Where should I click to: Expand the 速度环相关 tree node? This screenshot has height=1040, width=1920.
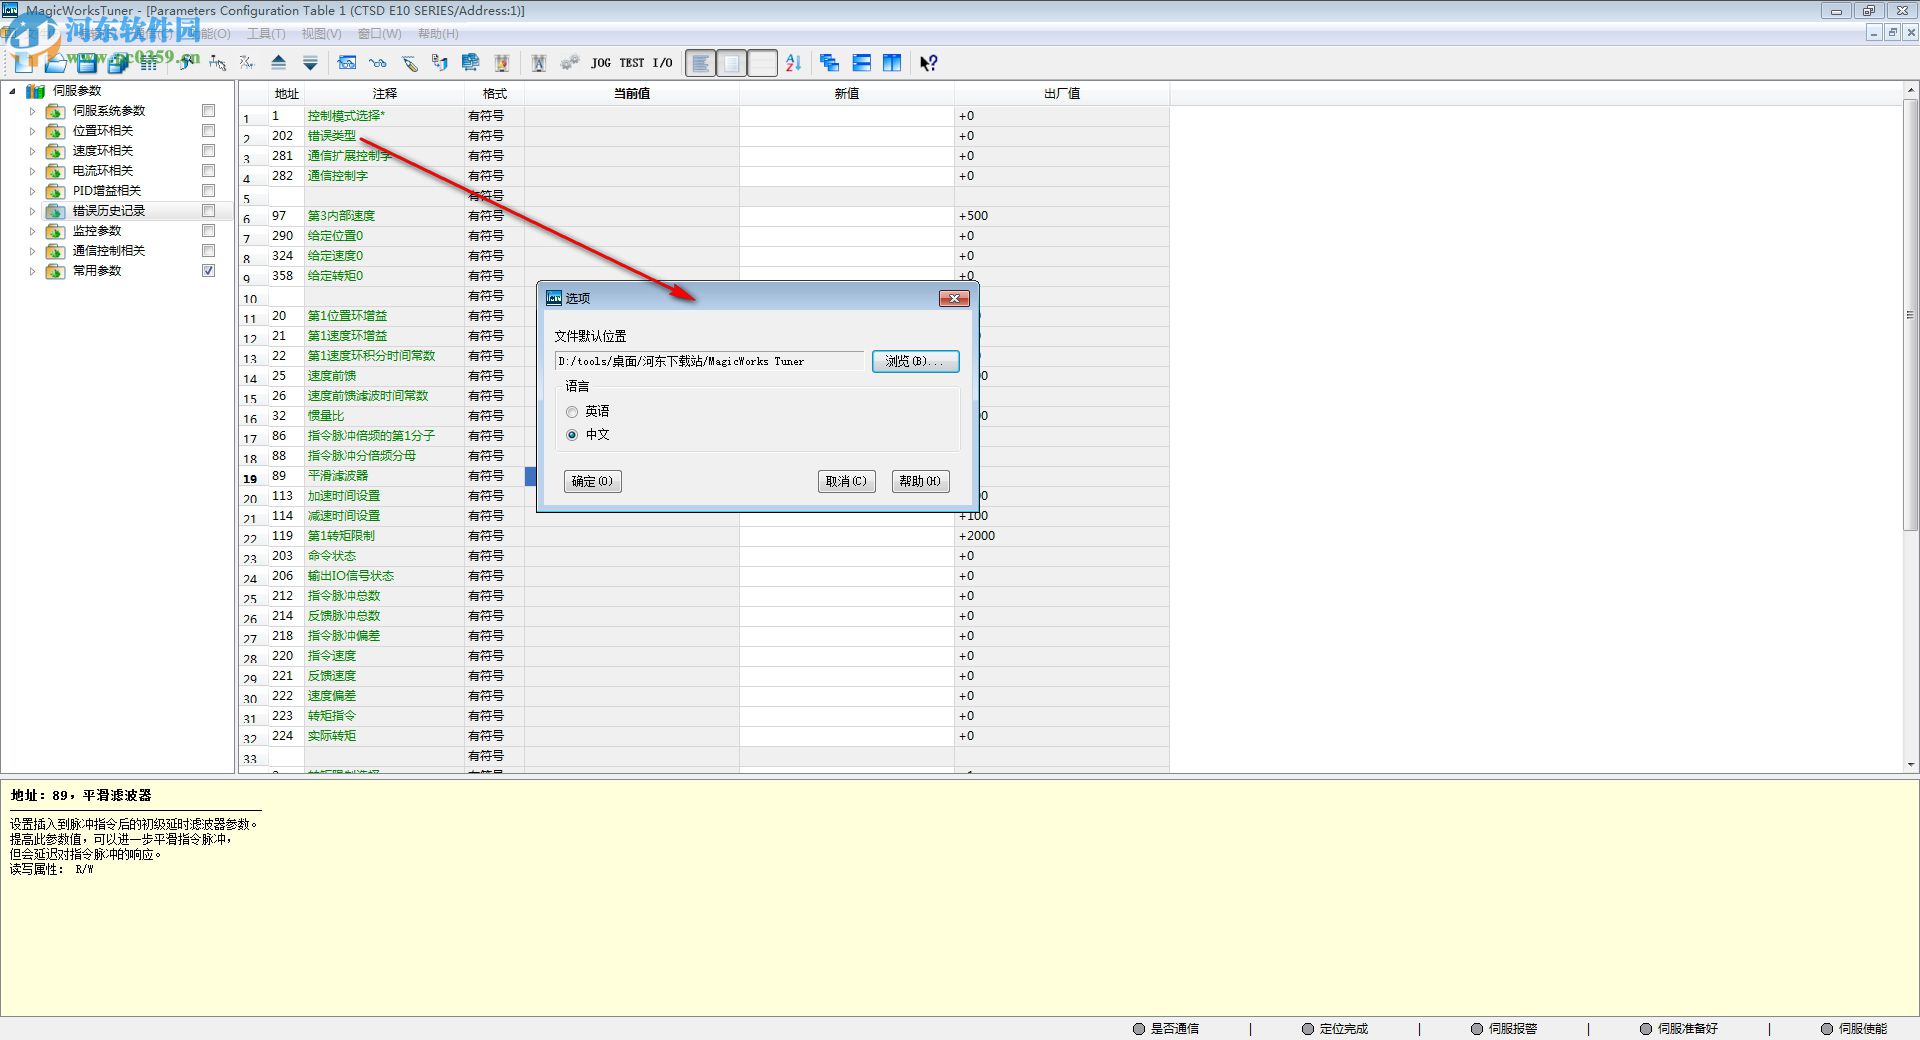point(32,151)
